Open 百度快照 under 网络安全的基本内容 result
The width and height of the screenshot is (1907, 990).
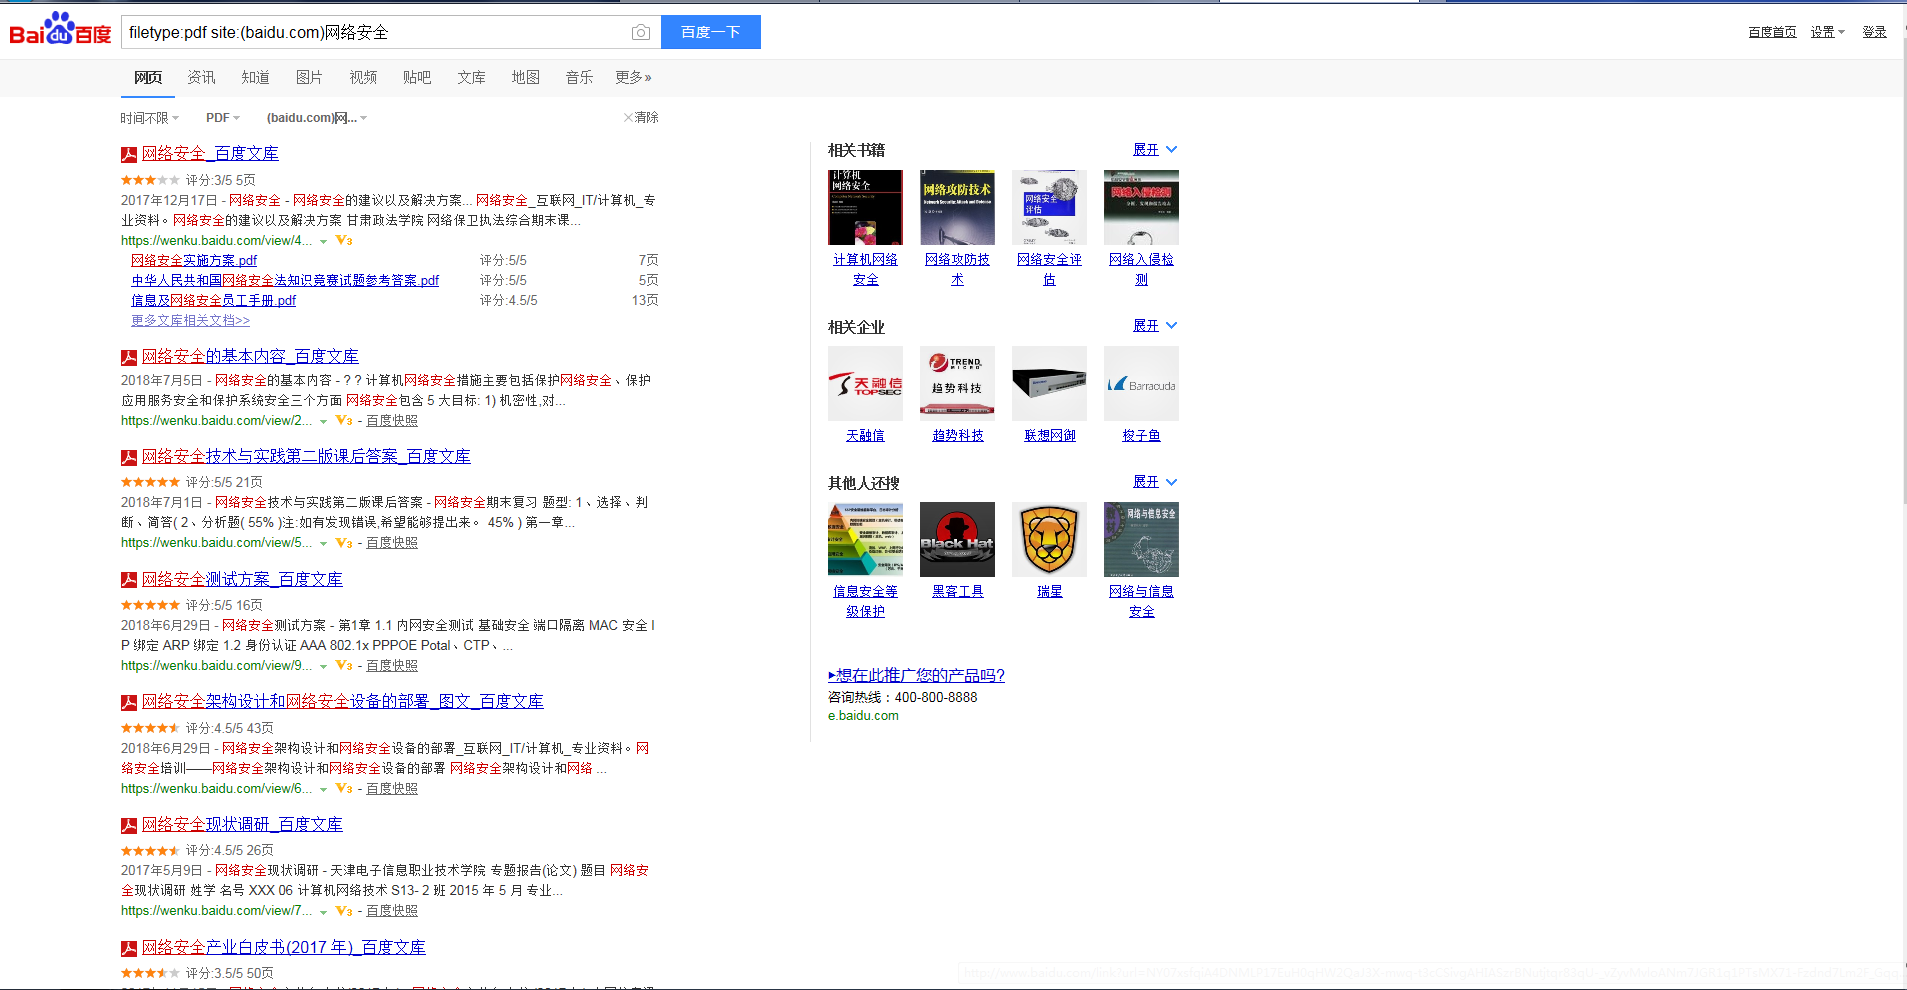pos(392,421)
